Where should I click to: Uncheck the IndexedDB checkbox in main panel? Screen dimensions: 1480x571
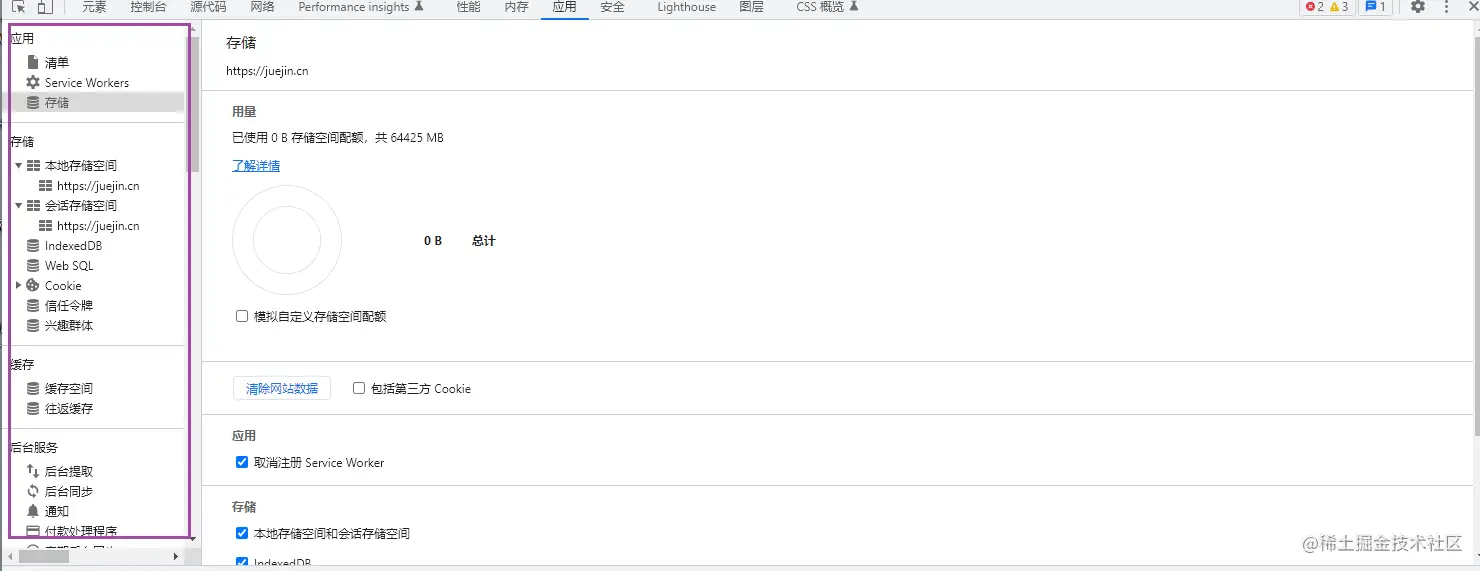click(242, 563)
